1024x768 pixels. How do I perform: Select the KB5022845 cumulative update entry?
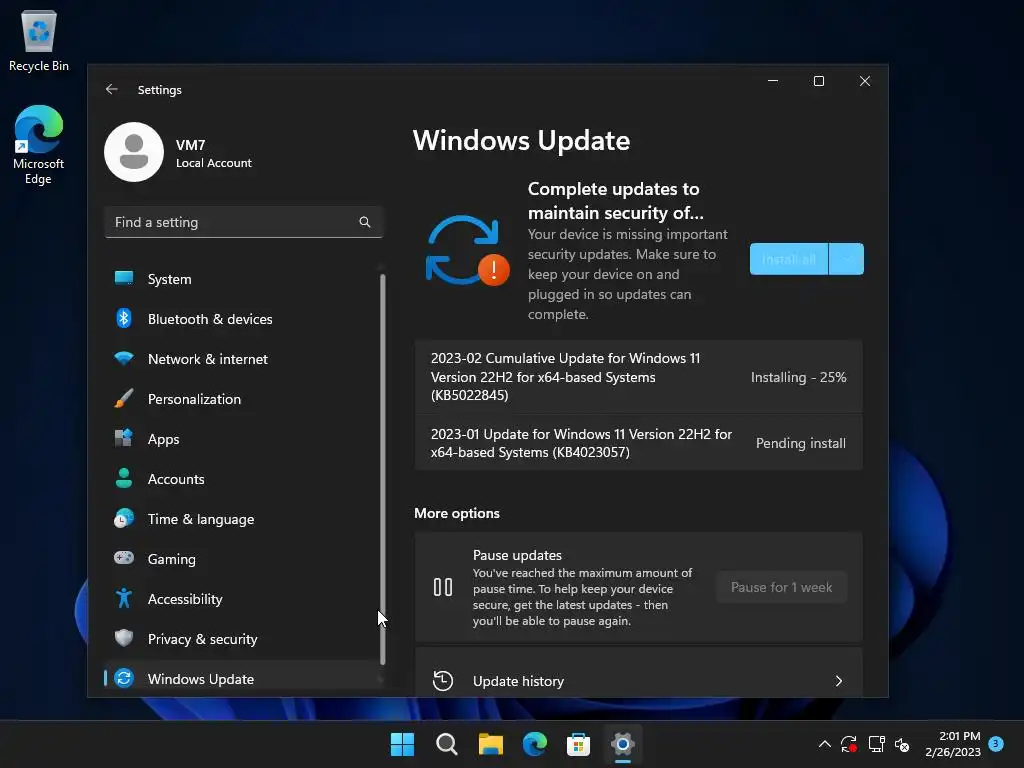click(x=639, y=377)
